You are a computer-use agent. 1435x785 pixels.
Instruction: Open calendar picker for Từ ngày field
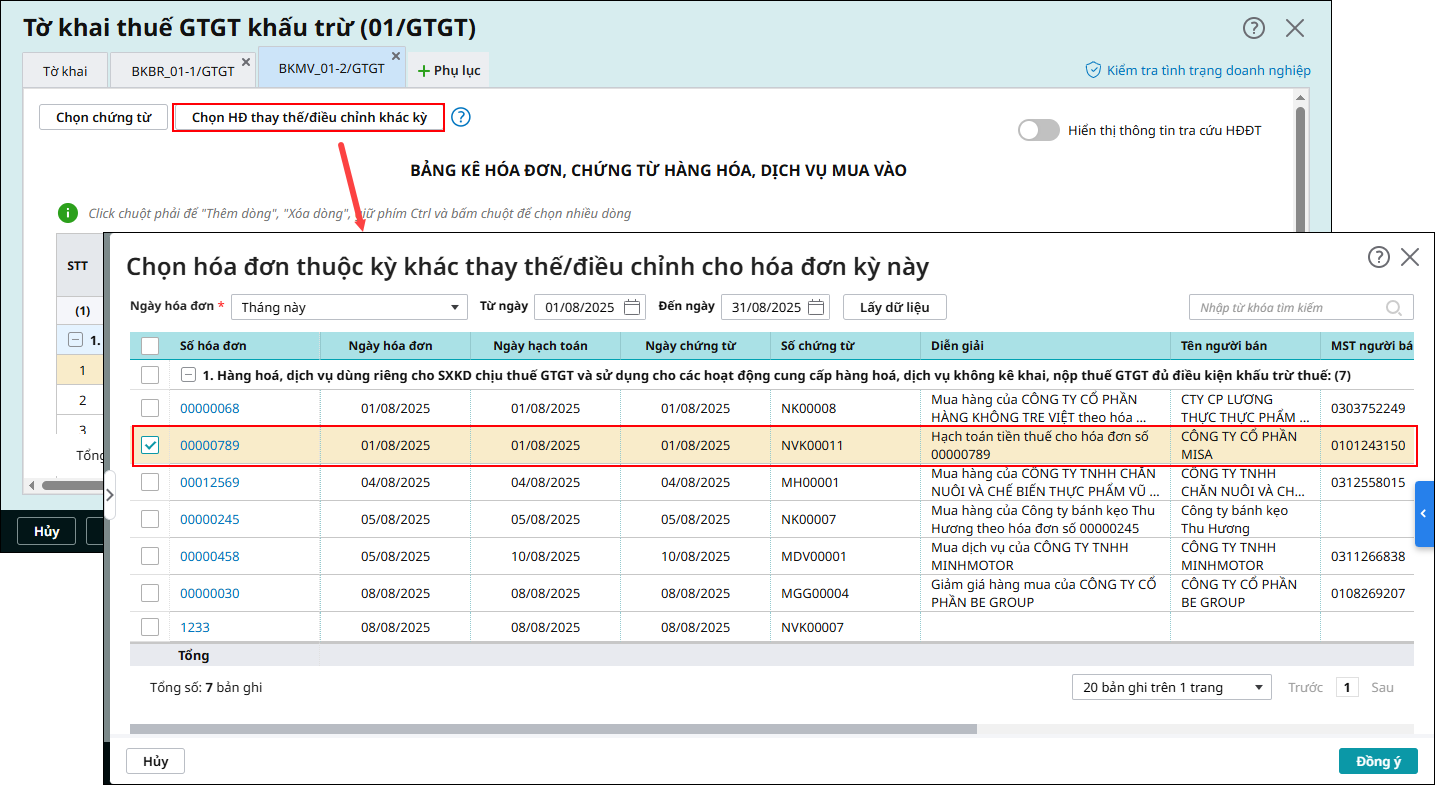(x=632, y=307)
